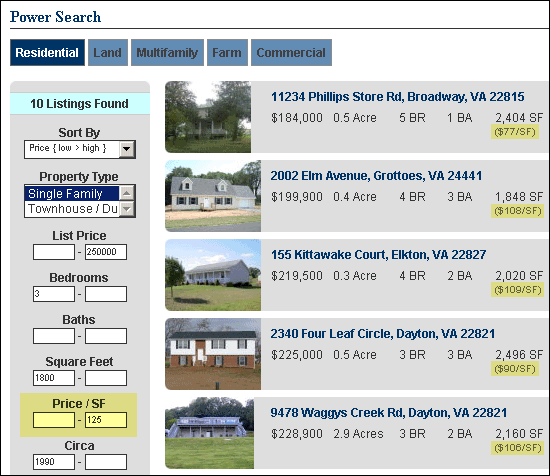
Task: Click the 5 BR value
Action: click(x=412, y=118)
